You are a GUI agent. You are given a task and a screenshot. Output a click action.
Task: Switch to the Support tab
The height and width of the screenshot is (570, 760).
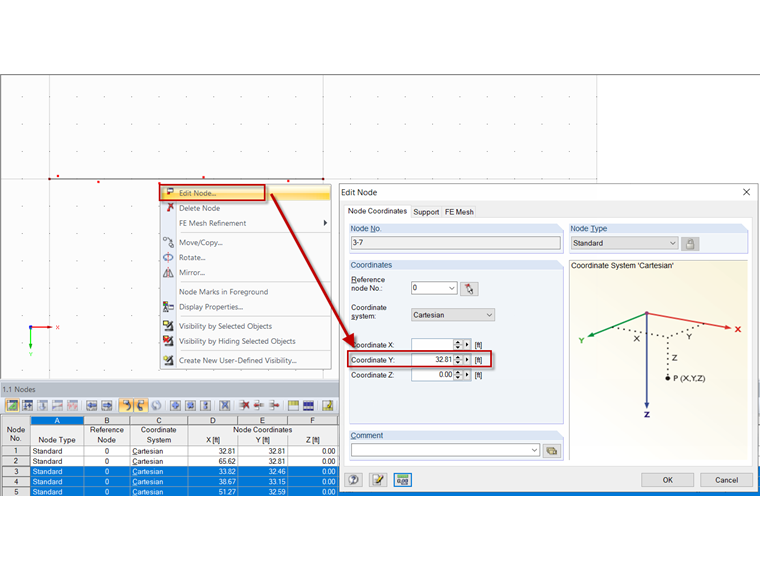click(x=426, y=212)
